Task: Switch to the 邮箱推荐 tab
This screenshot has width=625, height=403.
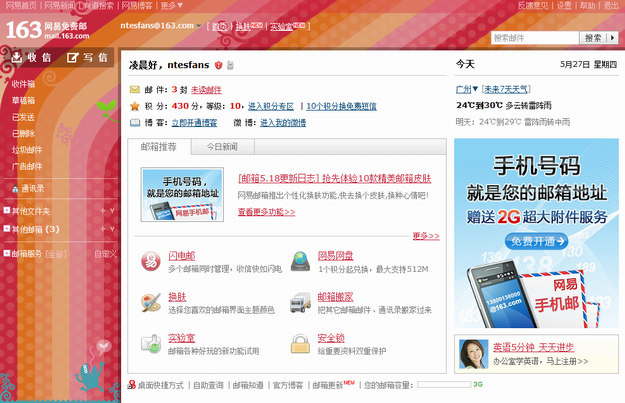Action: 159,147
